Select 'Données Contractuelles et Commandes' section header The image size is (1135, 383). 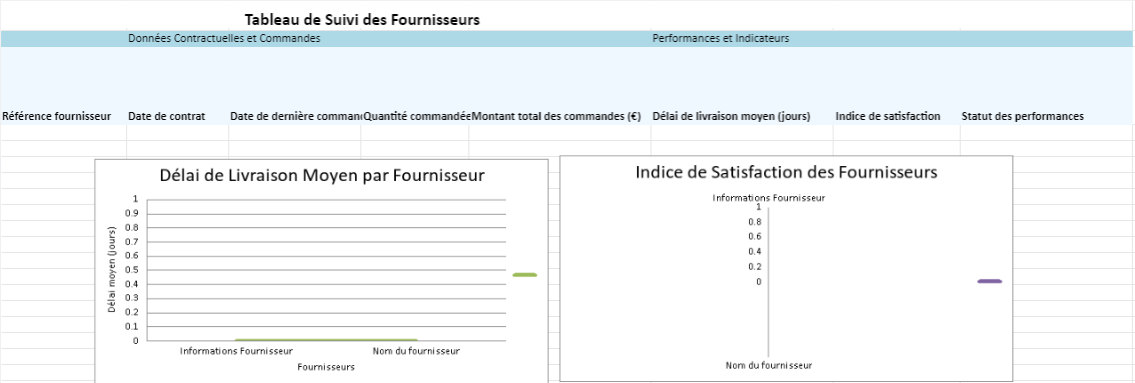[x=224, y=38]
